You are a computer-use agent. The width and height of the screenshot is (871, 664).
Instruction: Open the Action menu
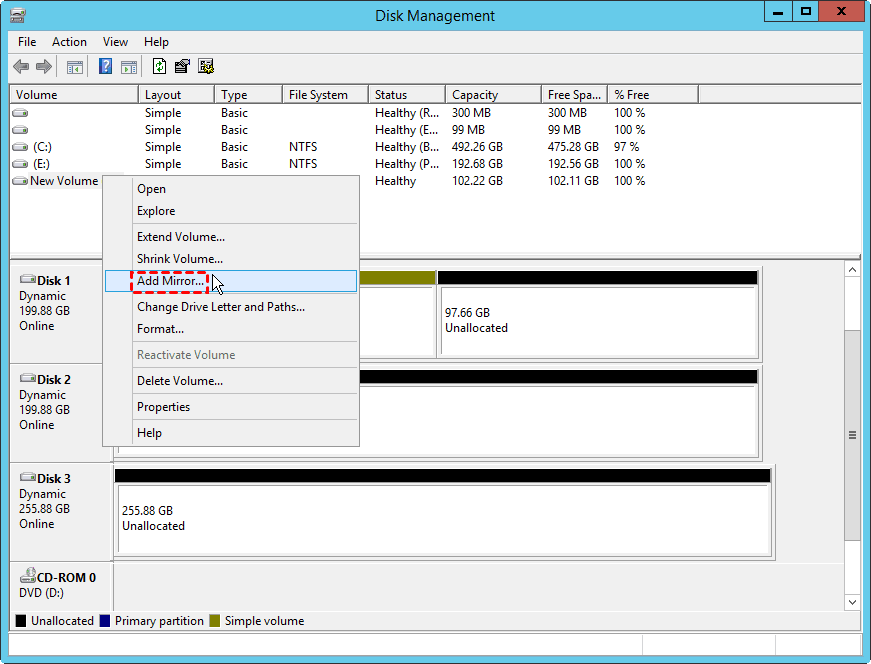click(x=69, y=42)
